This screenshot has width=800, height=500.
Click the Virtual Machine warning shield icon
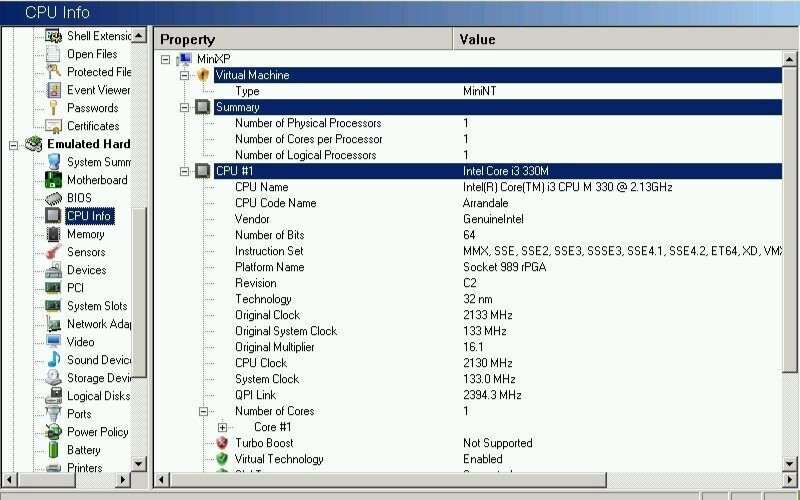(x=203, y=75)
